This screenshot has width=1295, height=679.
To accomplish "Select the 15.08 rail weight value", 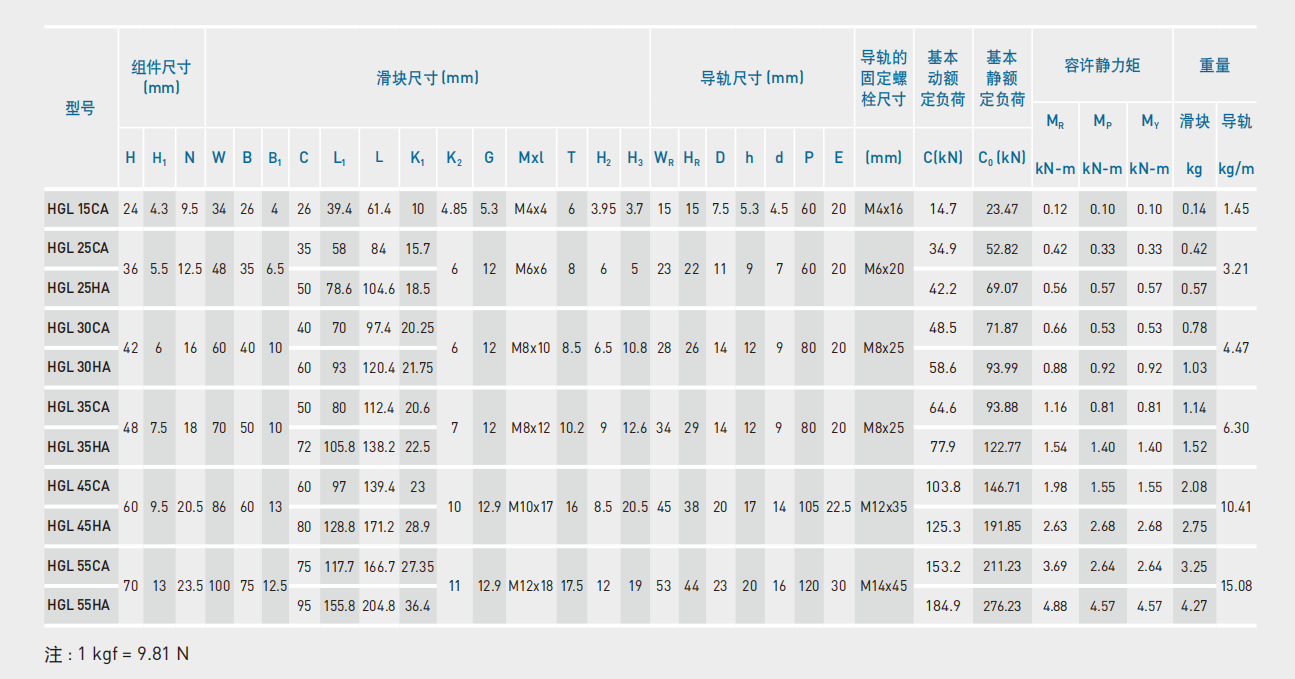I will [x=1236, y=585].
